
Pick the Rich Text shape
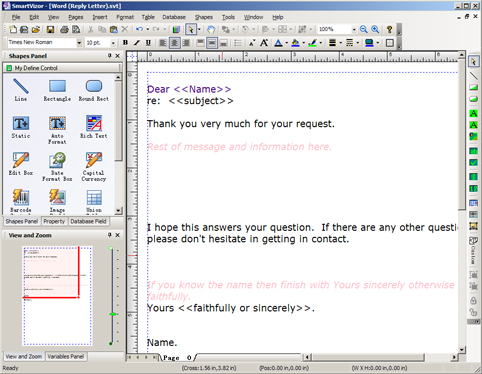94,123
